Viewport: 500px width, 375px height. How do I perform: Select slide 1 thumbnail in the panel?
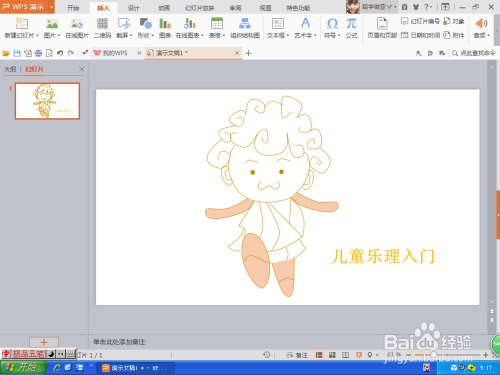point(47,101)
